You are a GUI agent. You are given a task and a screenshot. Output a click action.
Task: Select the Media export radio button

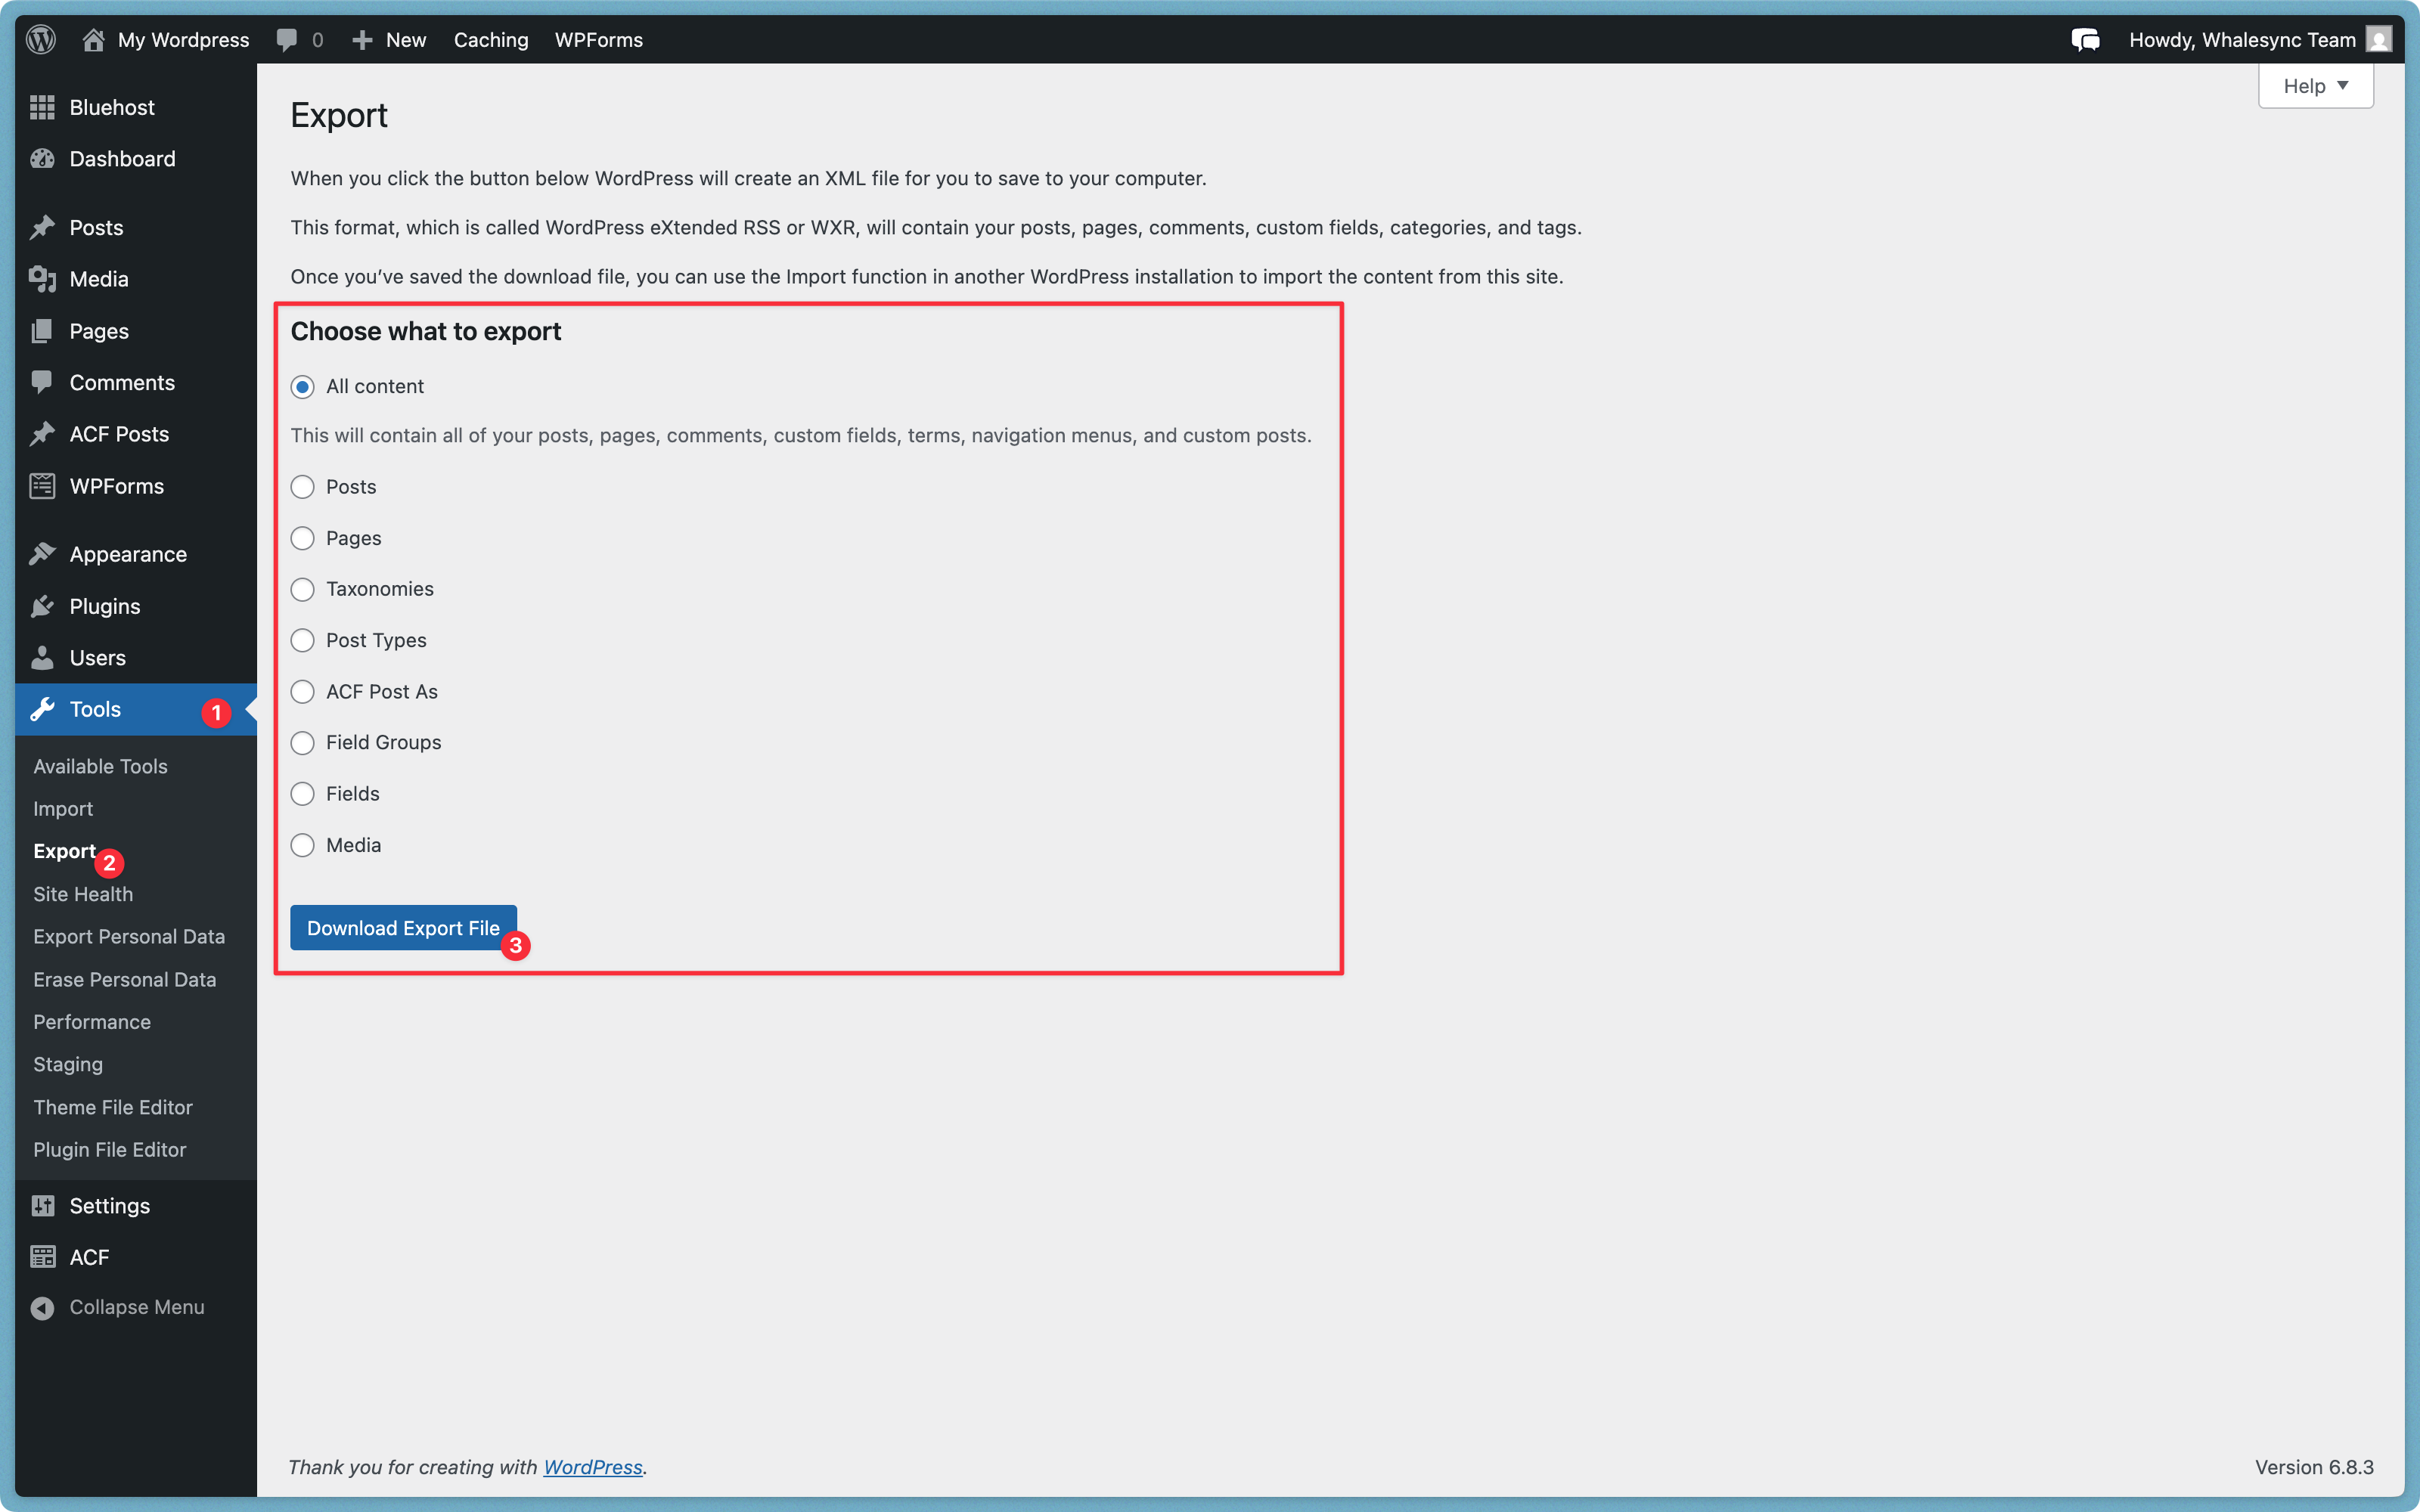click(302, 845)
